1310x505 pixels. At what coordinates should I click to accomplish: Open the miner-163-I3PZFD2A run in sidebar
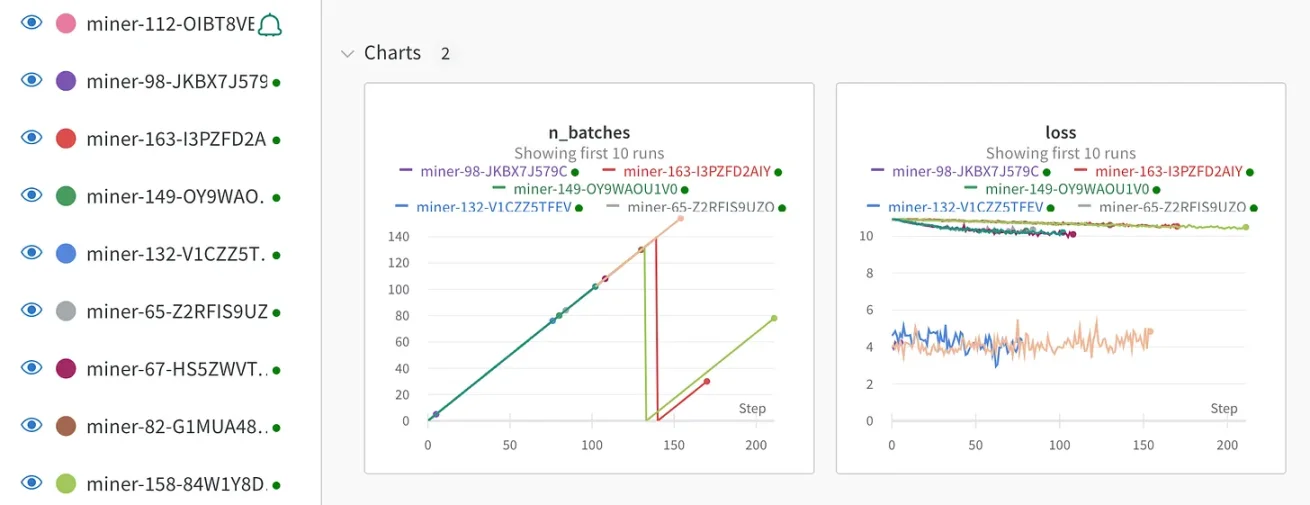pyautogui.click(x=176, y=139)
